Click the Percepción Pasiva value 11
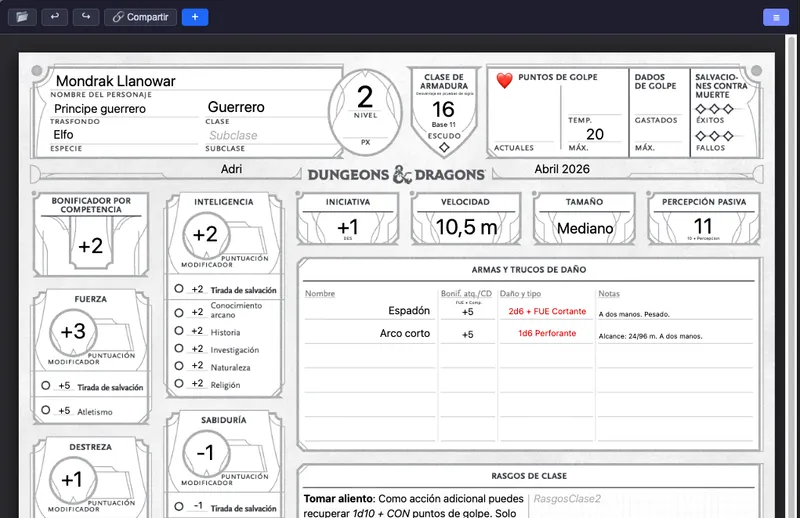This screenshot has height=518, width=800. (703, 226)
